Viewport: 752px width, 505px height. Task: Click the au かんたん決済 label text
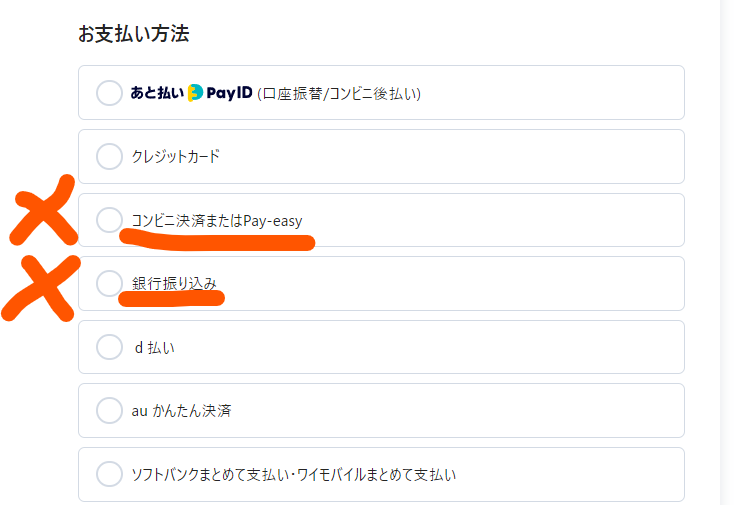tap(181, 410)
